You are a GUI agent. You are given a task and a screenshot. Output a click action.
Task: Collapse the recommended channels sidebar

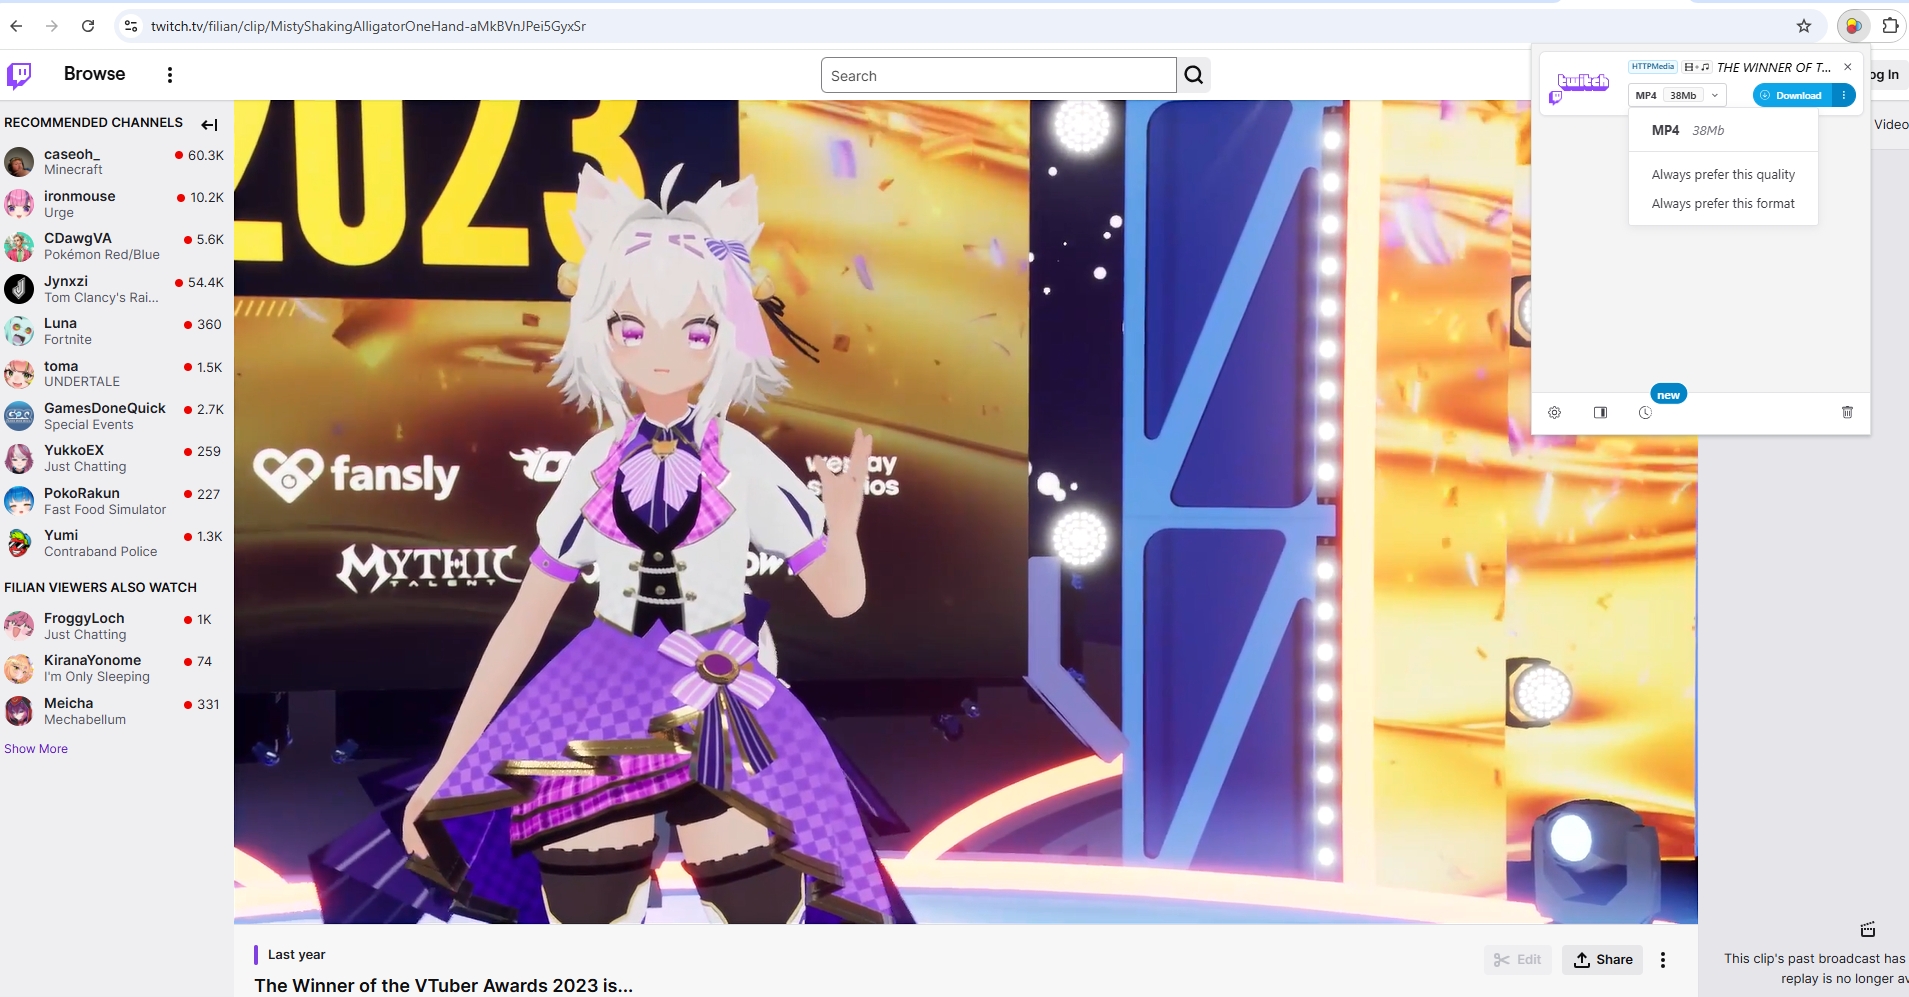[209, 125]
